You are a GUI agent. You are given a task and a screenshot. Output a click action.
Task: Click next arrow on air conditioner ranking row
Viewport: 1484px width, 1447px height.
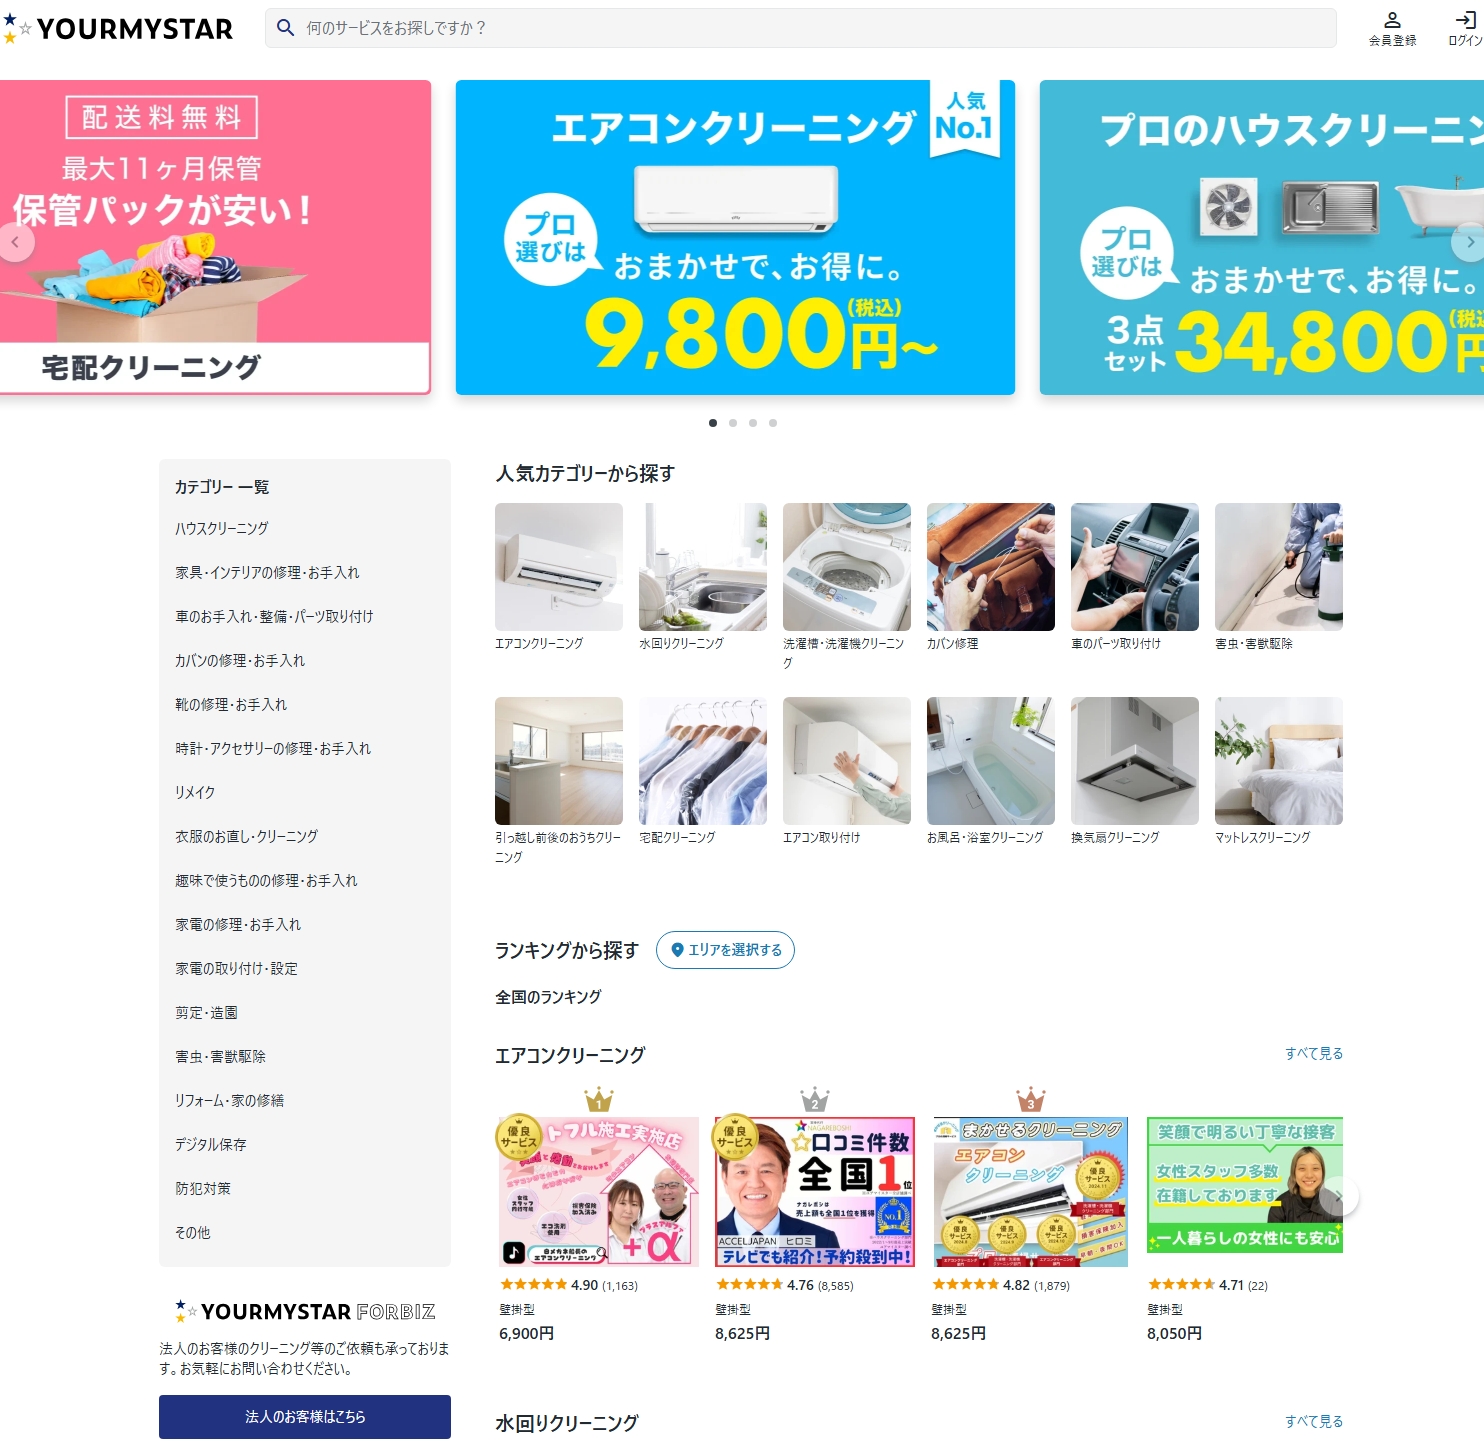[x=1339, y=1196]
